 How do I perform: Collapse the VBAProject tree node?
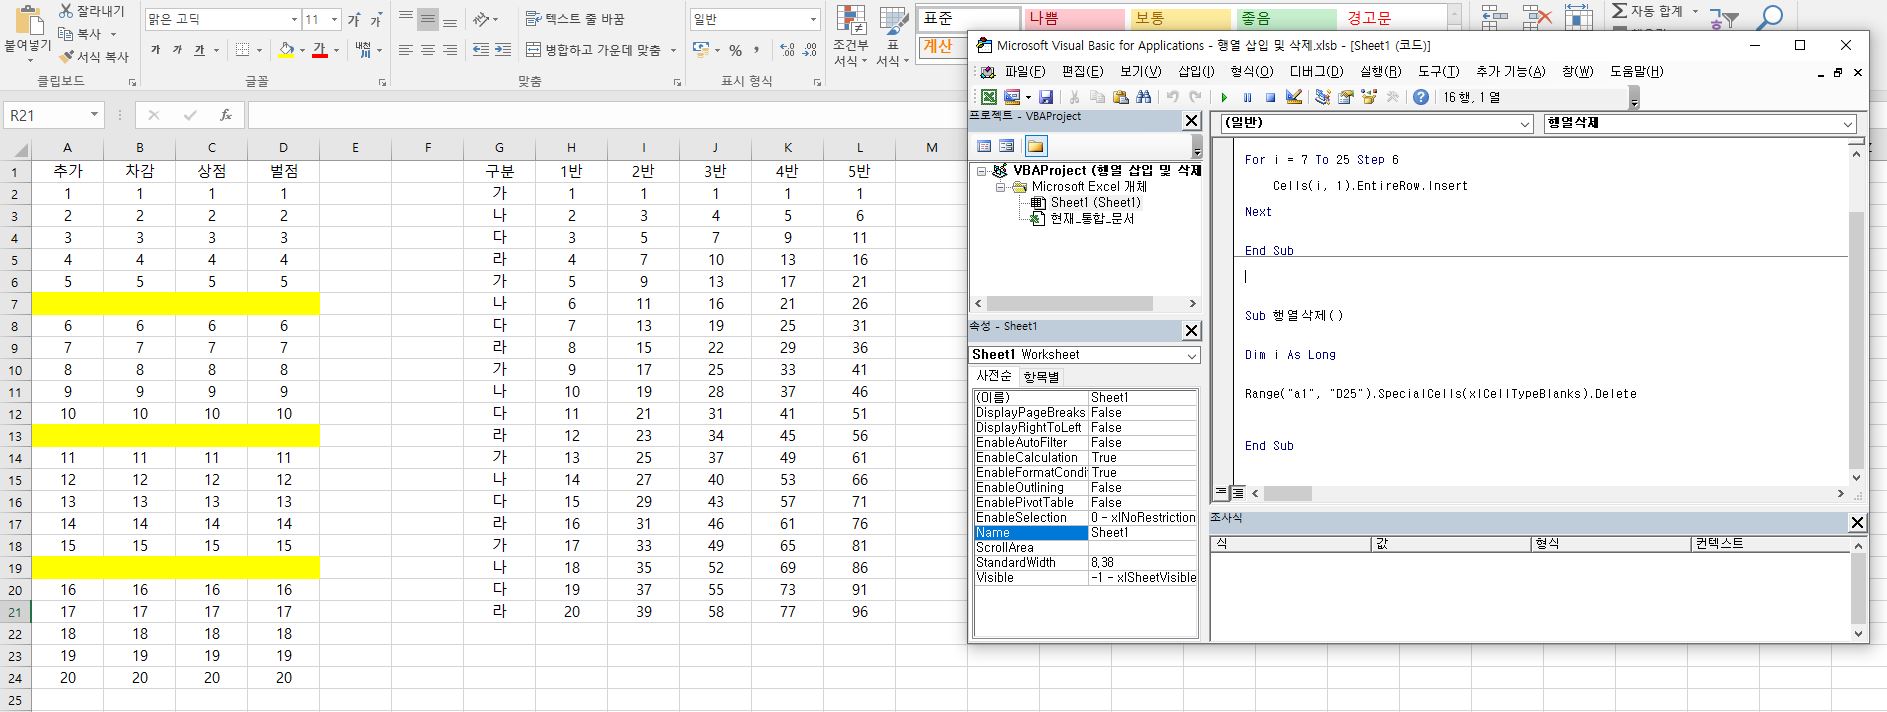pos(982,171)
